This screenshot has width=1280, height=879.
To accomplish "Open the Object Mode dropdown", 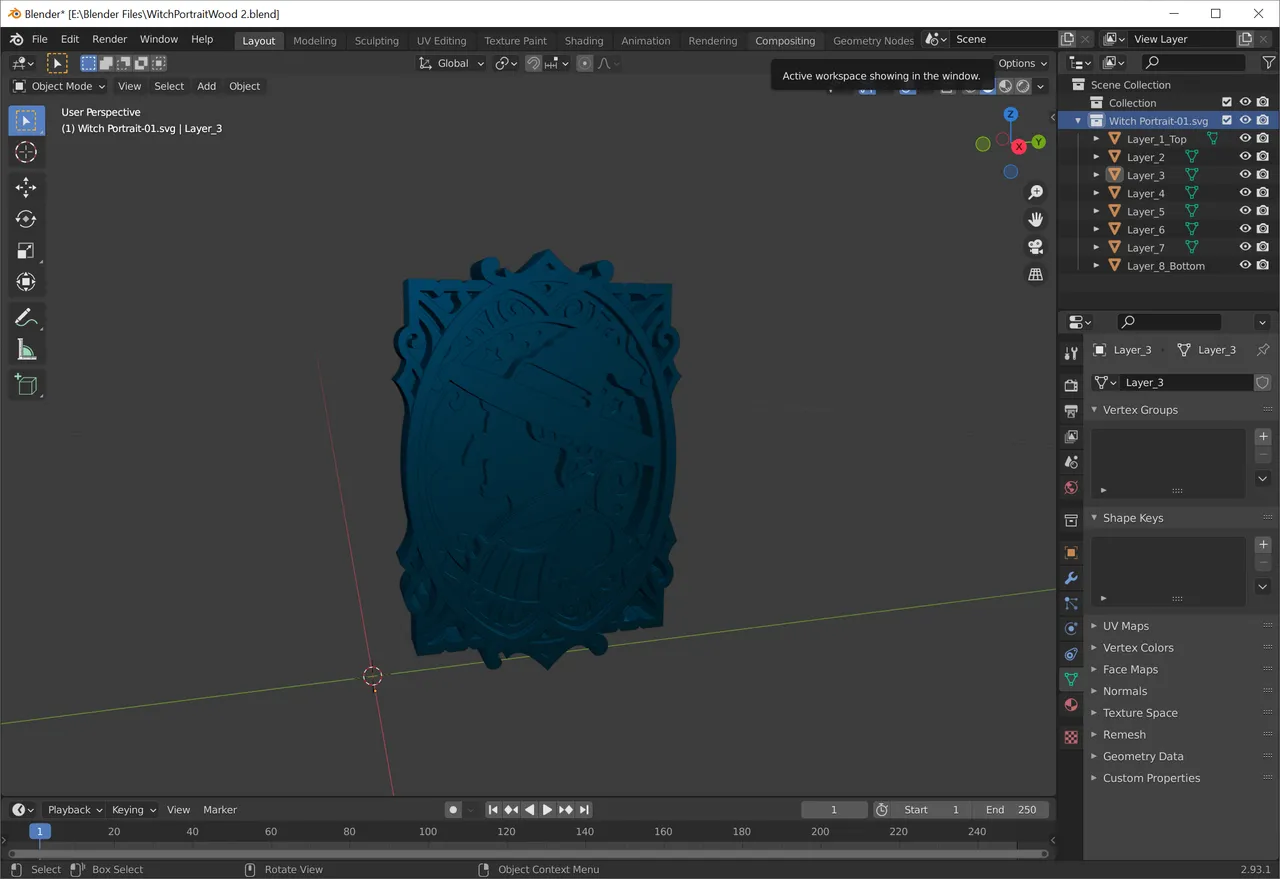I will click(59, 86).
